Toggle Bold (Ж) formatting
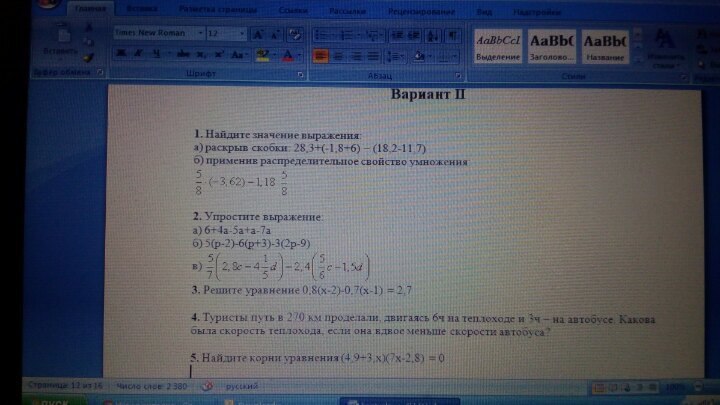Viewport: 720px width, 405px height. [x=121, y=54]
